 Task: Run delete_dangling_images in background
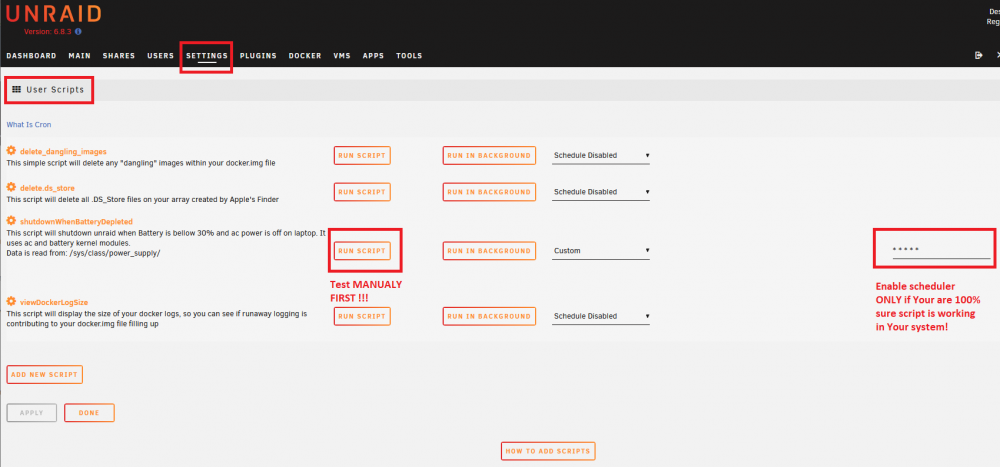tap(489, 156)
